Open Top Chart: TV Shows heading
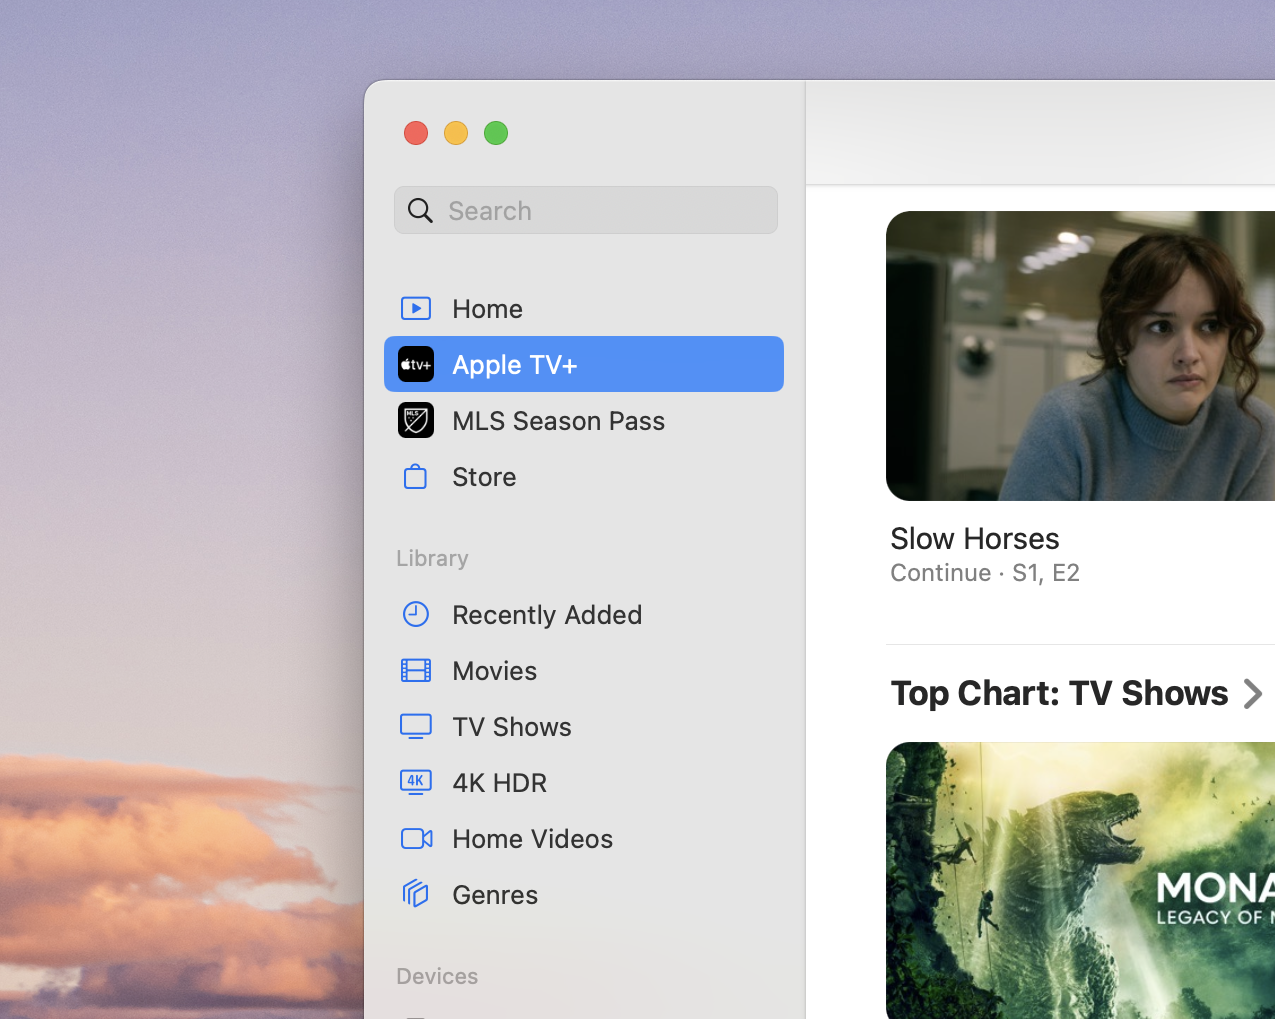Screen dimensions: 1275x1019 point(1059,693)
